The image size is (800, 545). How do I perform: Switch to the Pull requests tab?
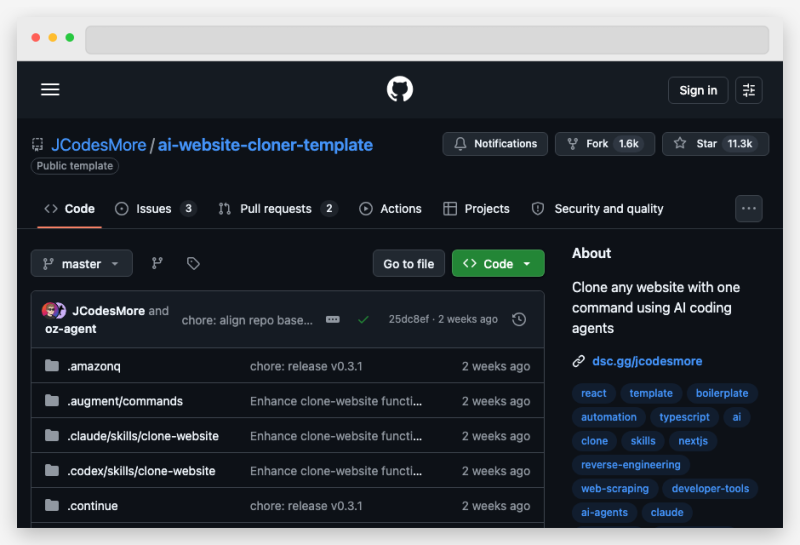pyautogui.click(x=277, y=209)
